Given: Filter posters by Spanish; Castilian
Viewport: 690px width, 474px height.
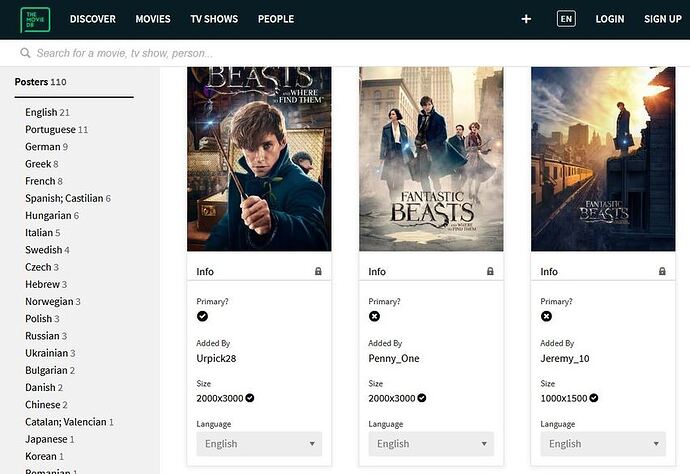Looking at the screenshot, I should (x=68, y=198).
